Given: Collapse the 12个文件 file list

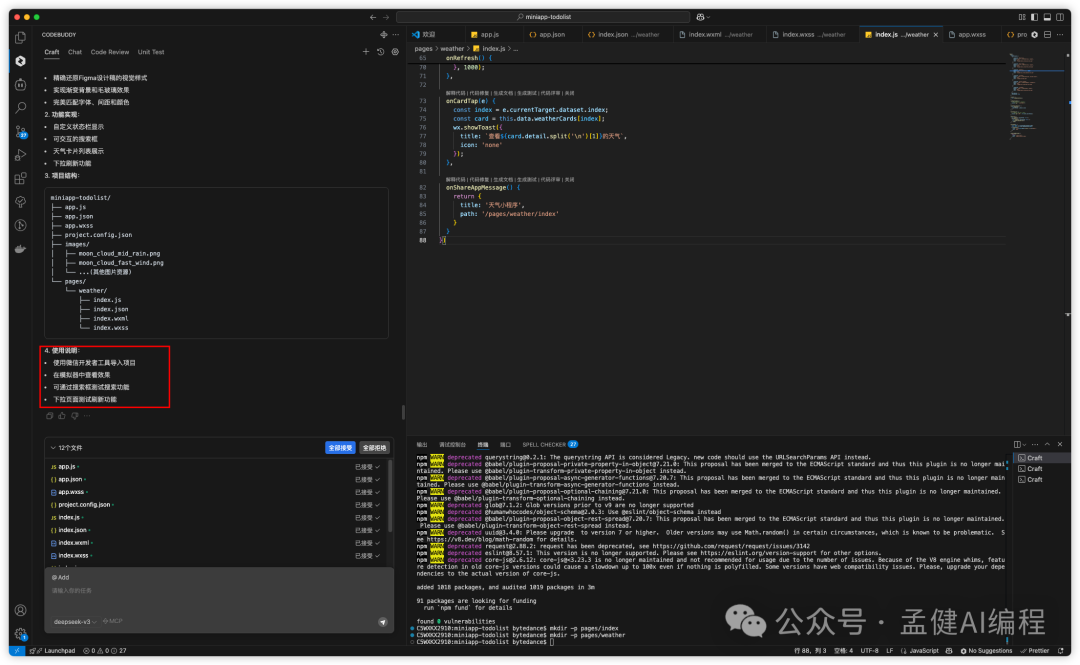Looking at the screenshot, I should [x=53, y=448].
